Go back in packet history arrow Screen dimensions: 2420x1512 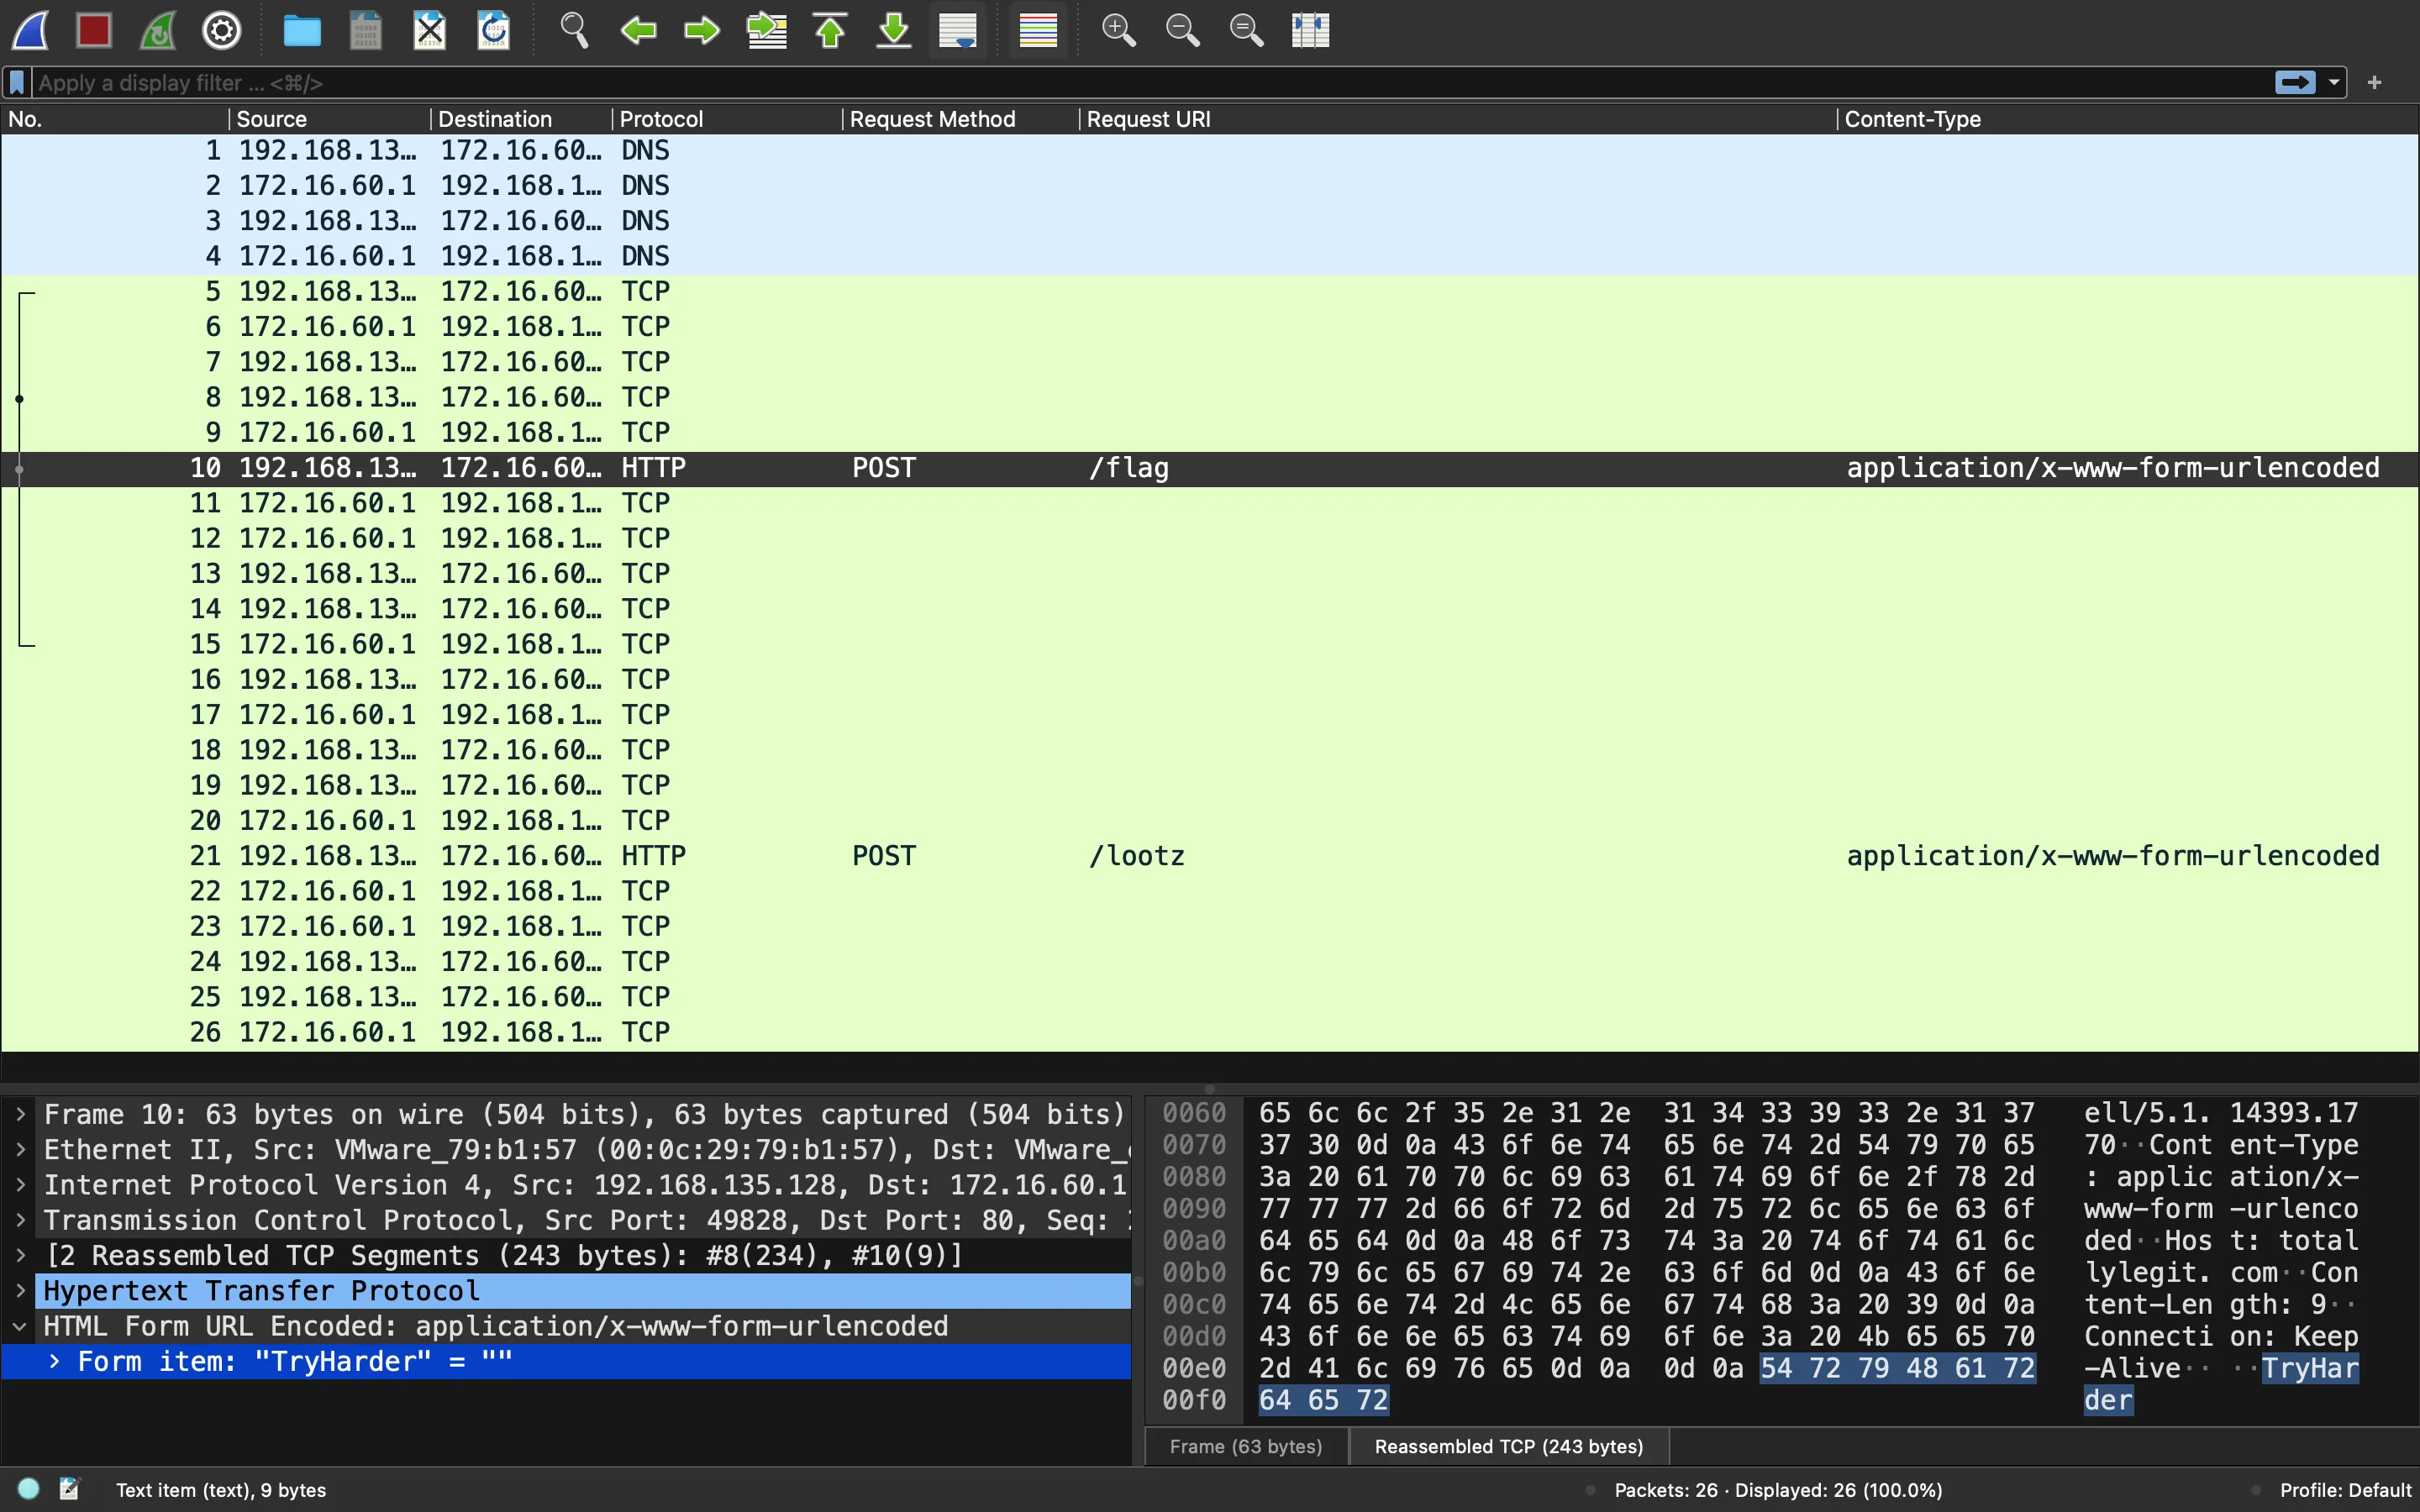click(638, 30)
